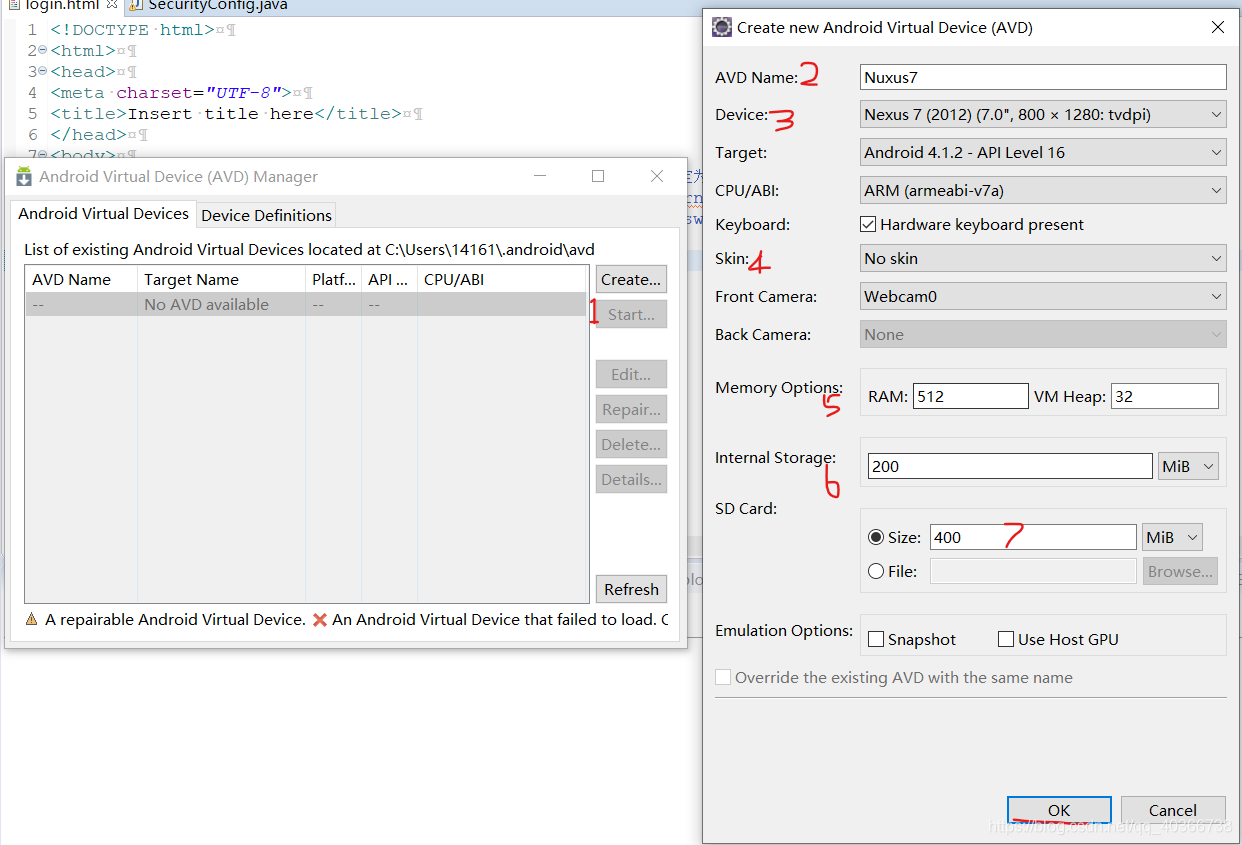1242x845 pixels.
Task: Click the DOCTYPE html line in editor
Action: point(132,30)
